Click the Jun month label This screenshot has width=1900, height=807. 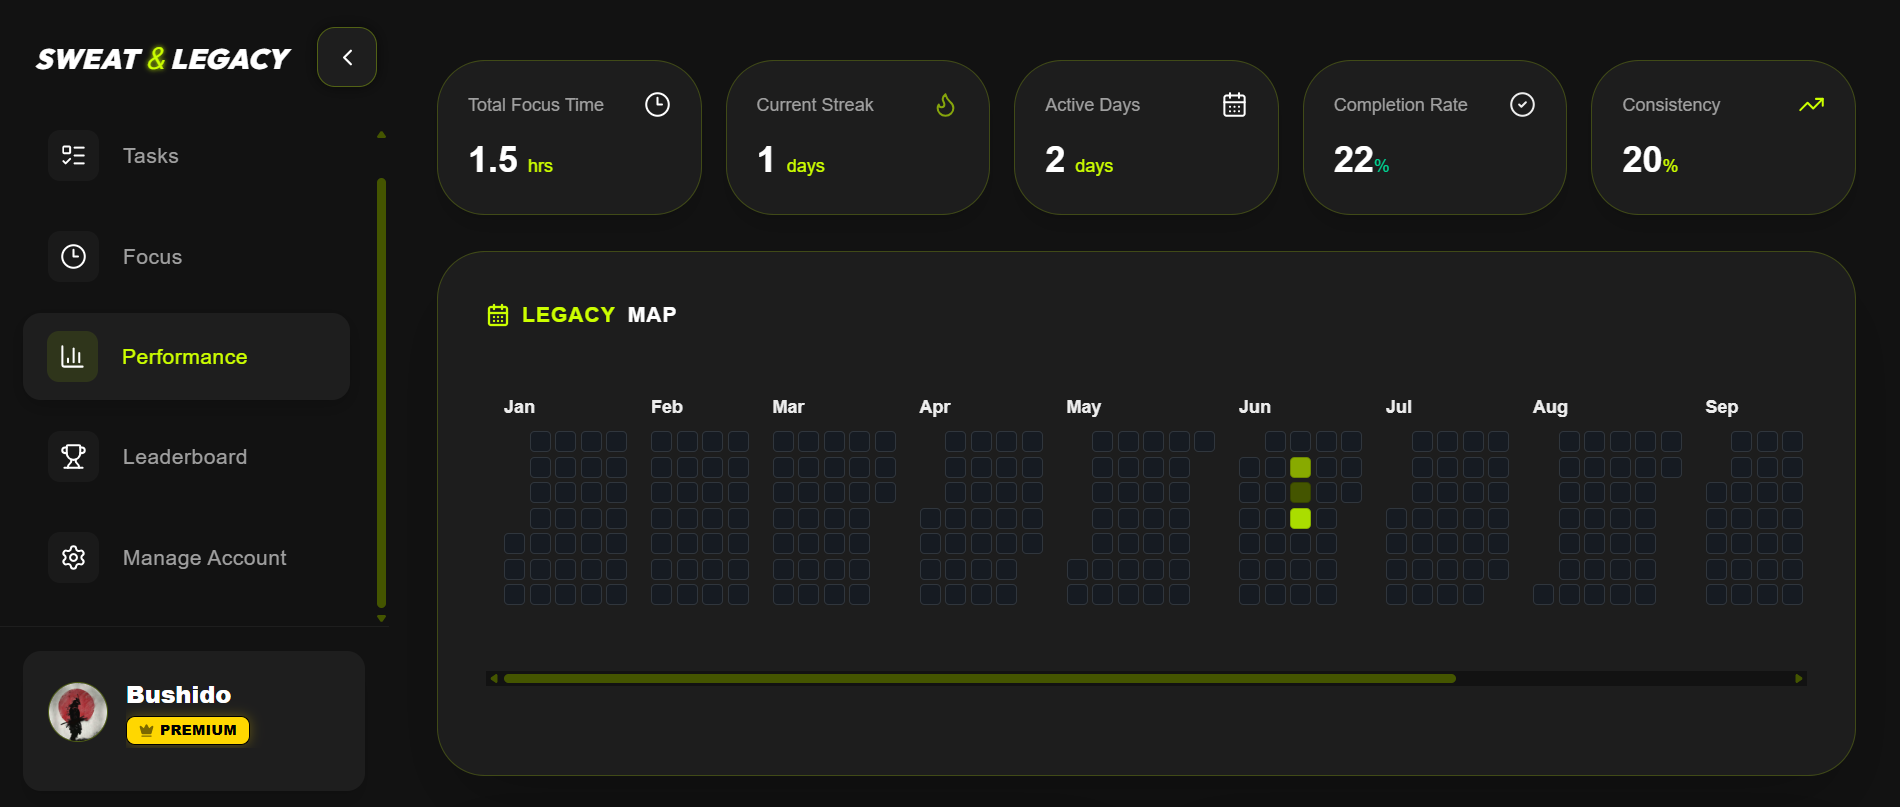[x=1255, y=407]
